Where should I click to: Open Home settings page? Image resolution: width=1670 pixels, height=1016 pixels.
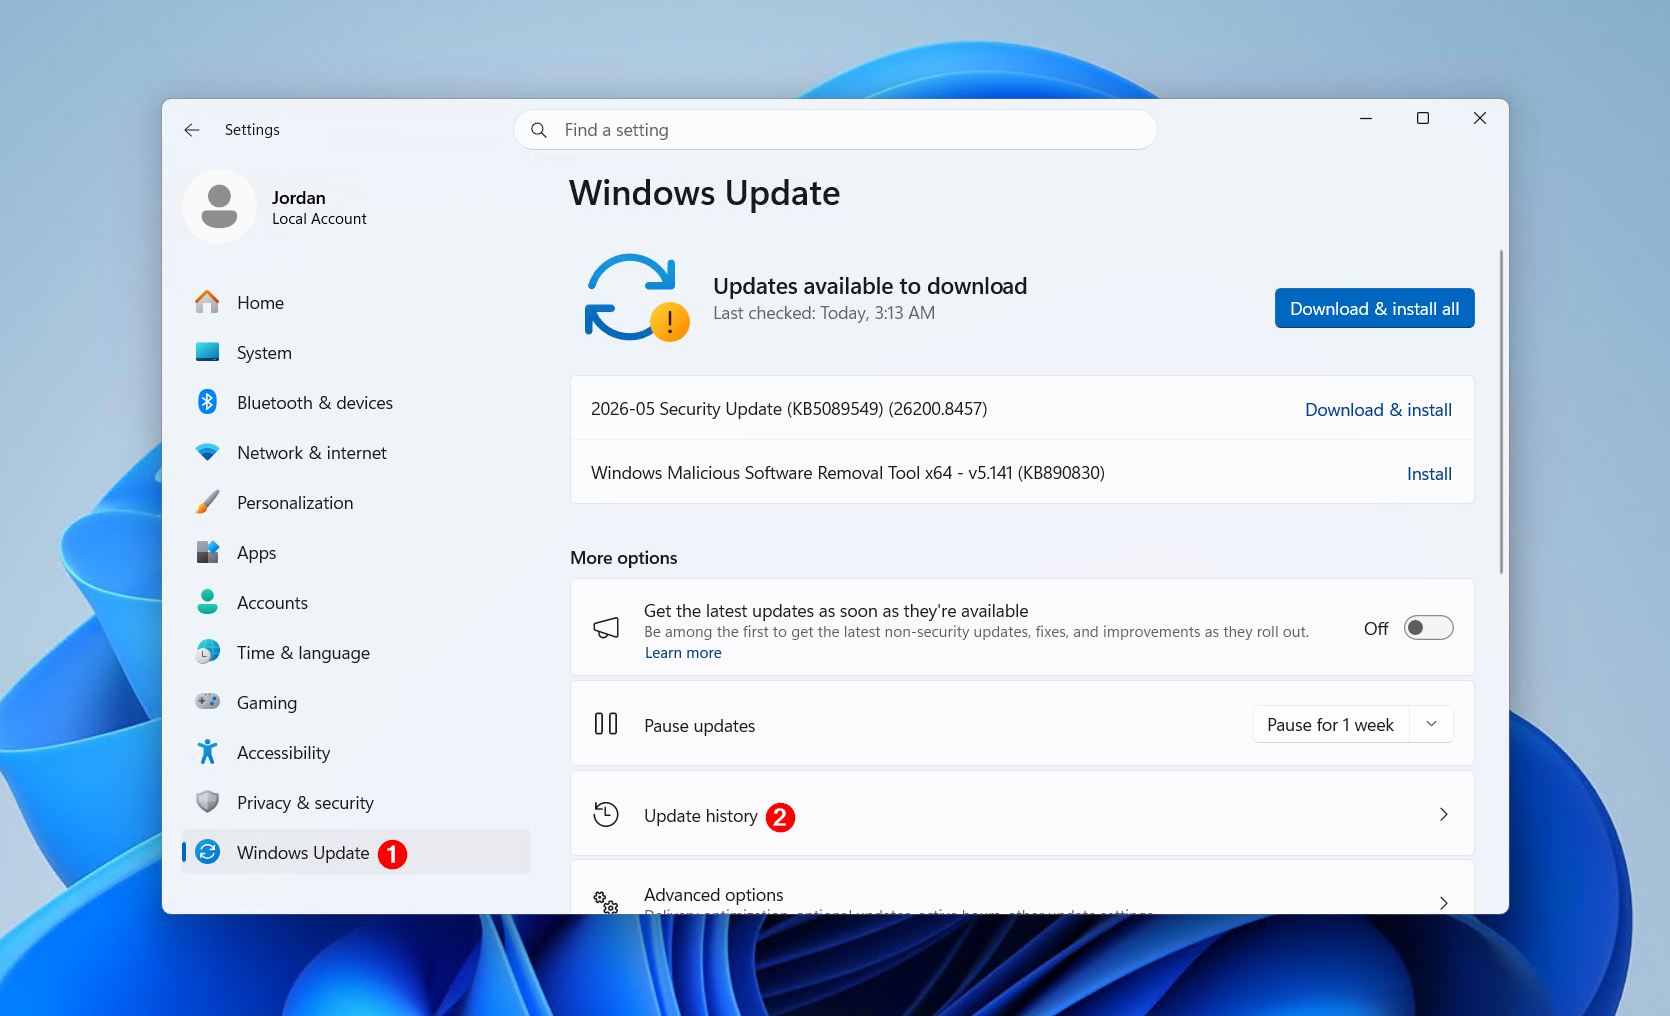(355, 302)
